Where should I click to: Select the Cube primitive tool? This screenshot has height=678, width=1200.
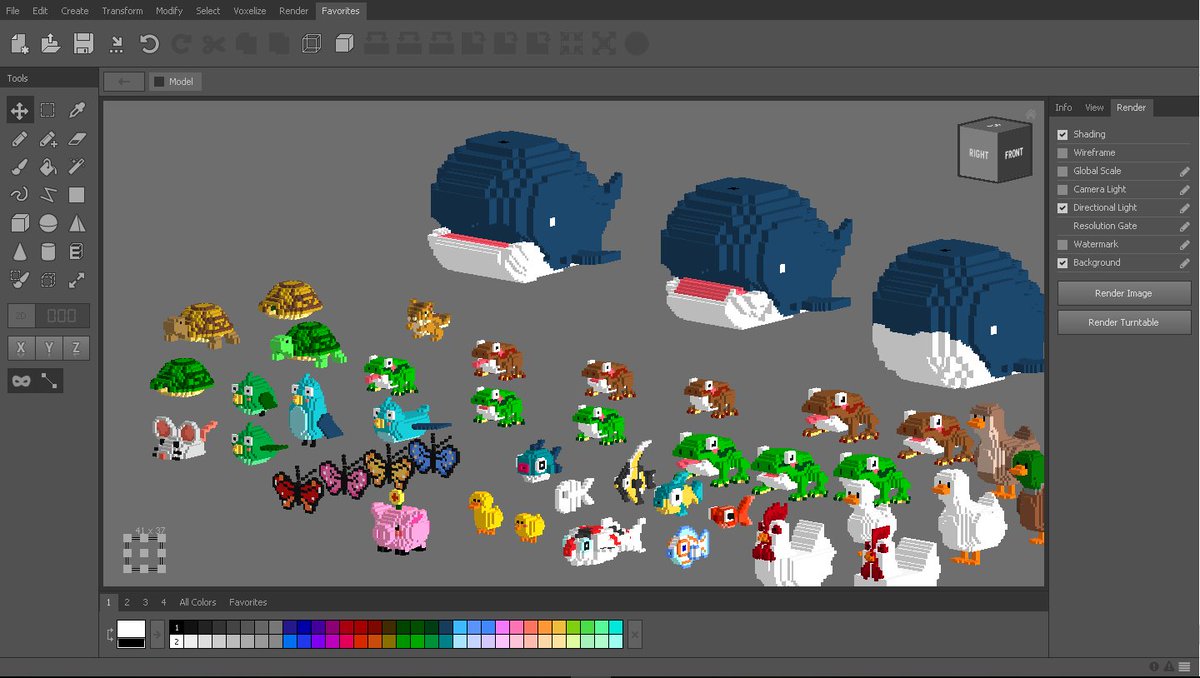coord(19,224)
